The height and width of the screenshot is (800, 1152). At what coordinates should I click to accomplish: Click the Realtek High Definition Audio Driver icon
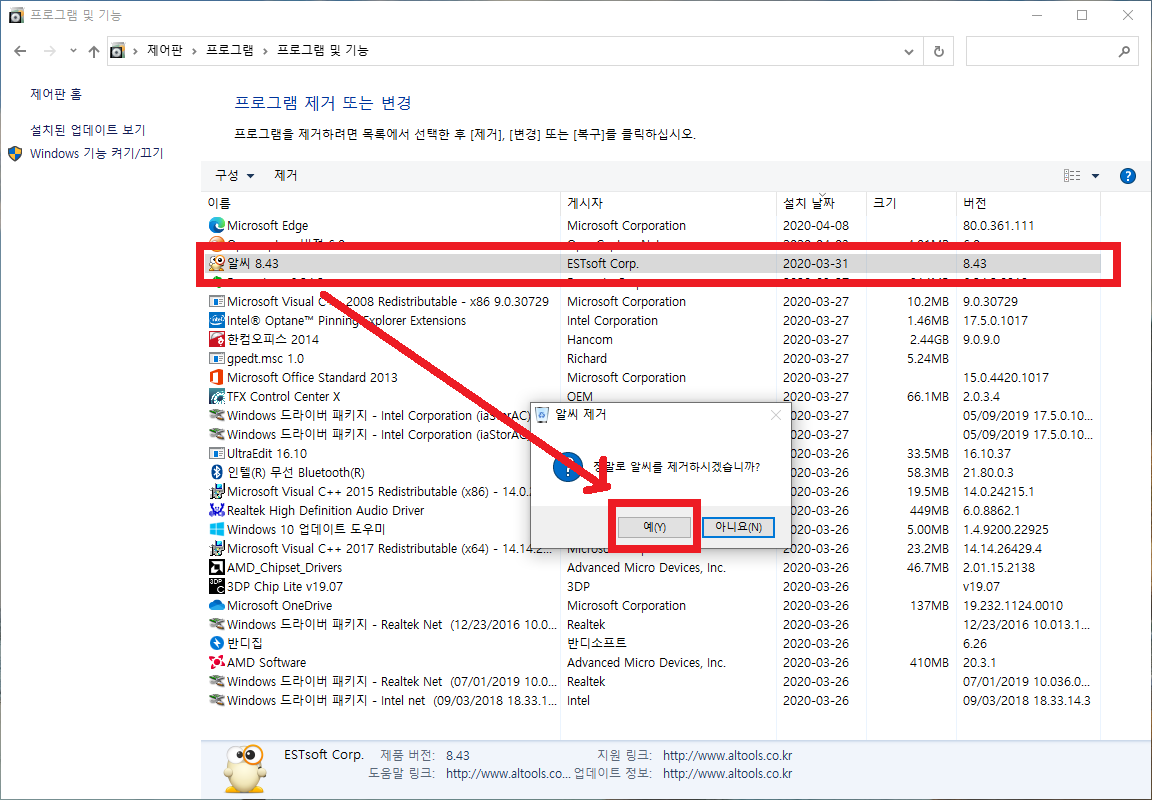(216, 511)
